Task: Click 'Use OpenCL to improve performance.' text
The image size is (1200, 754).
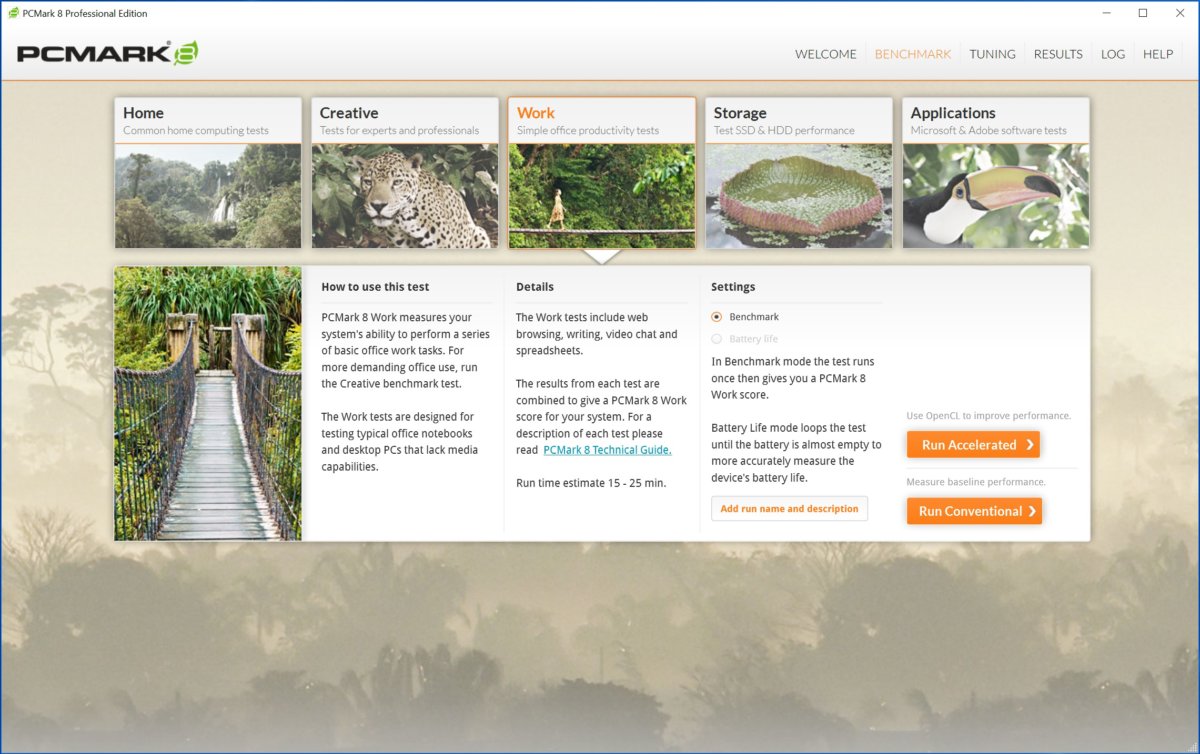Action: (989, 416)
